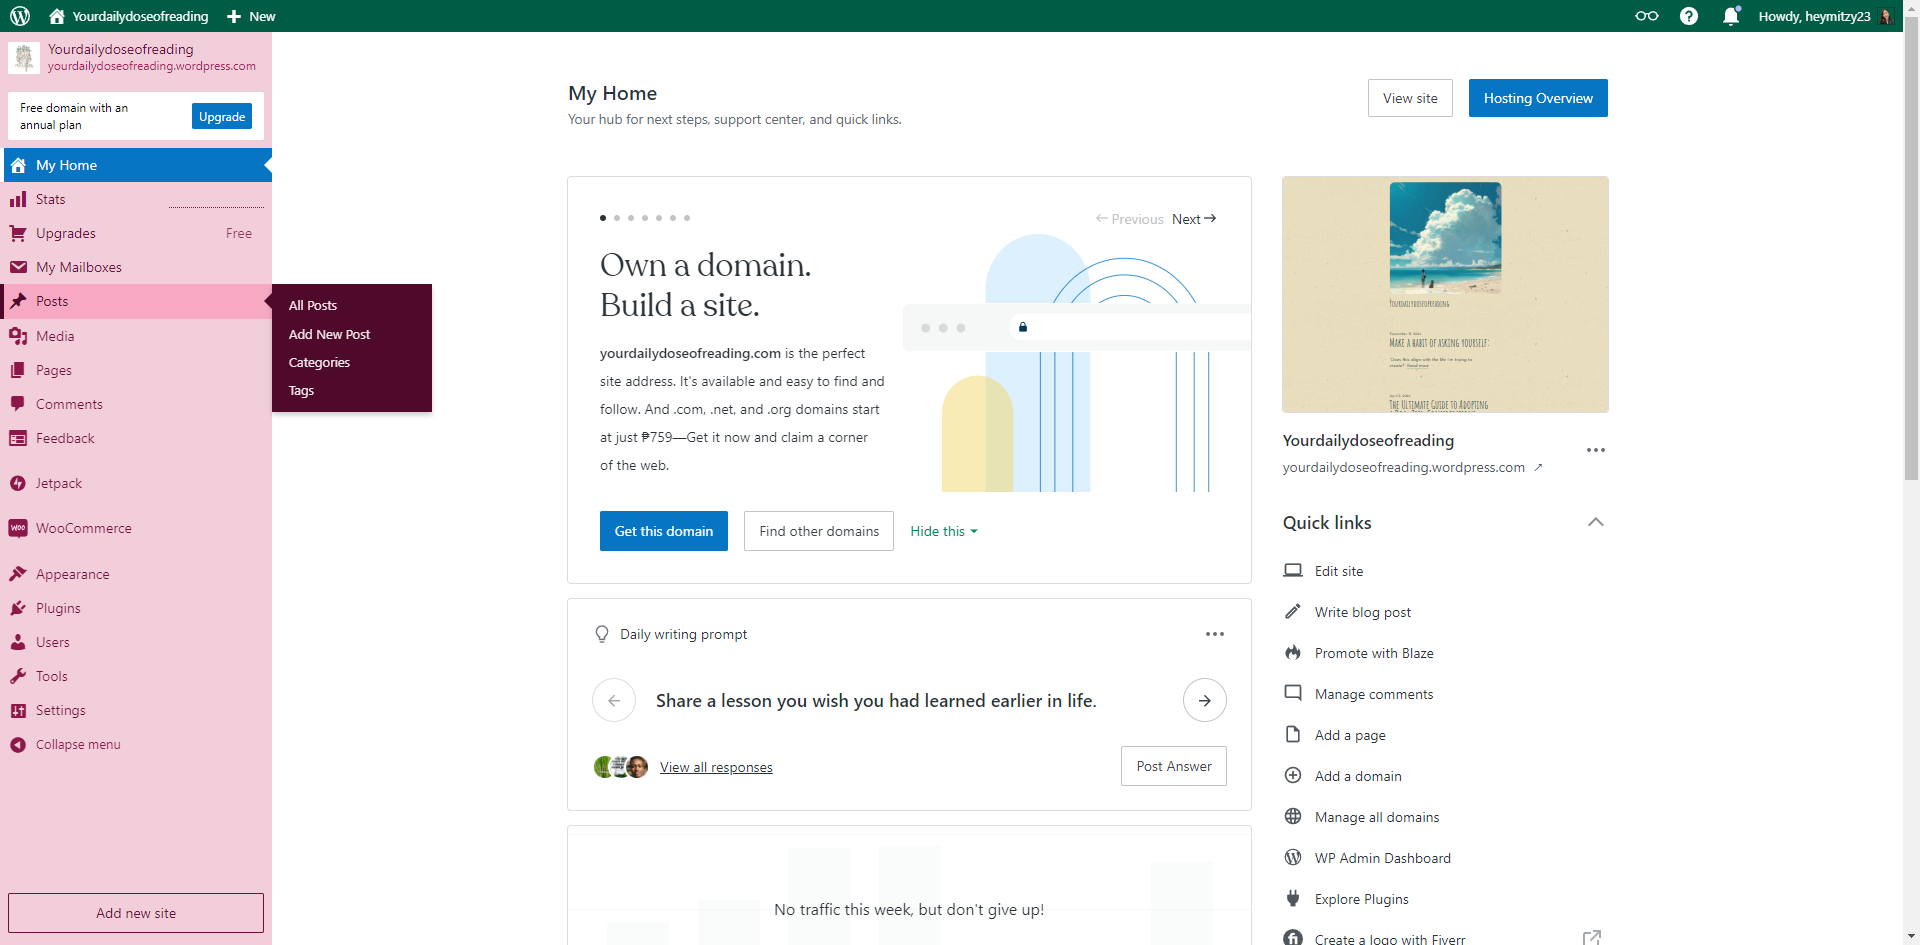Click the Promote with Blaze flame icon
Viewport: 1920px width, 945px height.
[1293, 652]
